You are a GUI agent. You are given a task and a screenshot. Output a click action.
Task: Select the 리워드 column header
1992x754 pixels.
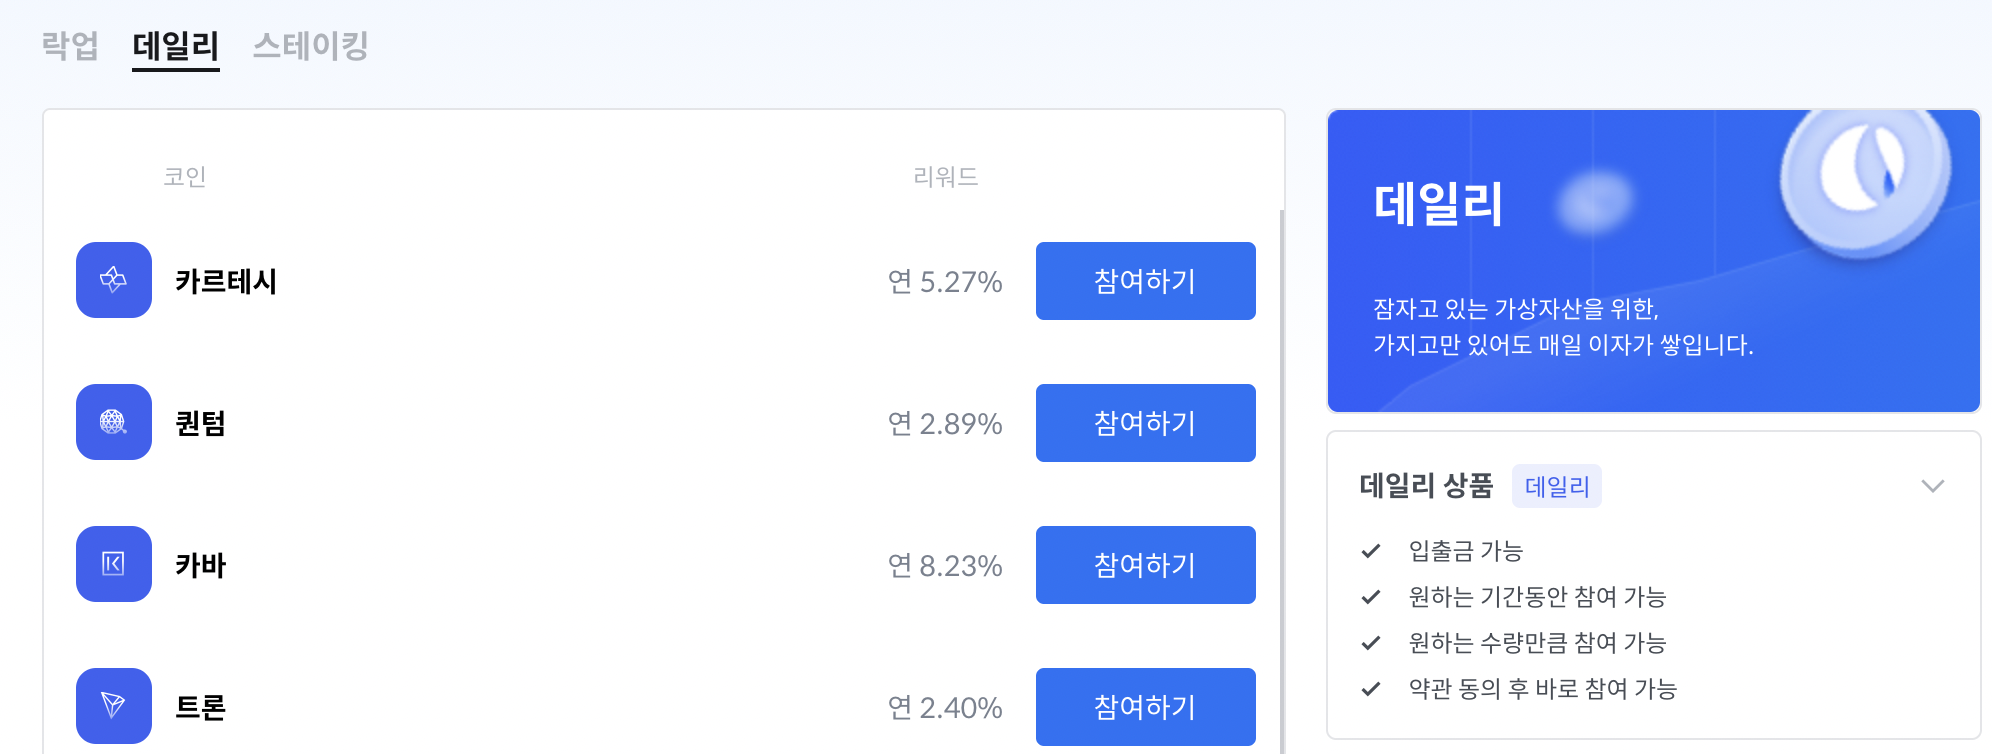941,177
